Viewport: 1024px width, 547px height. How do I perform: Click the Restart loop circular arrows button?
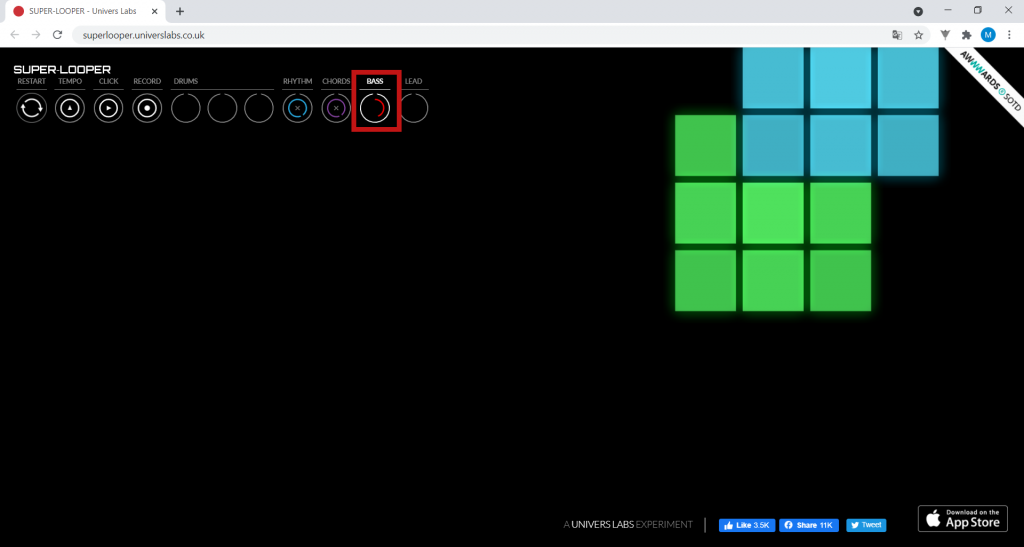click(x=31, y=108)
